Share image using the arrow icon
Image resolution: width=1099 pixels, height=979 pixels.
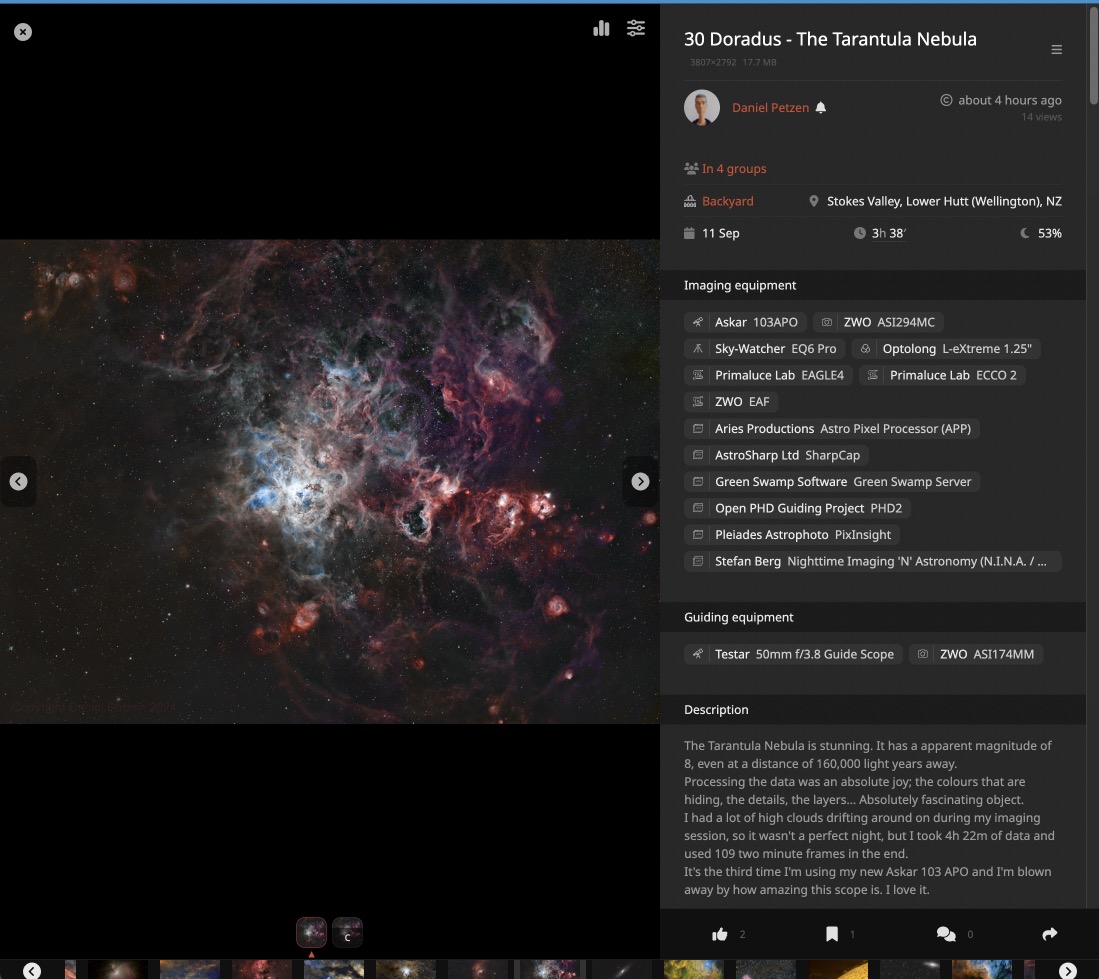click(x=1049, y=933)
